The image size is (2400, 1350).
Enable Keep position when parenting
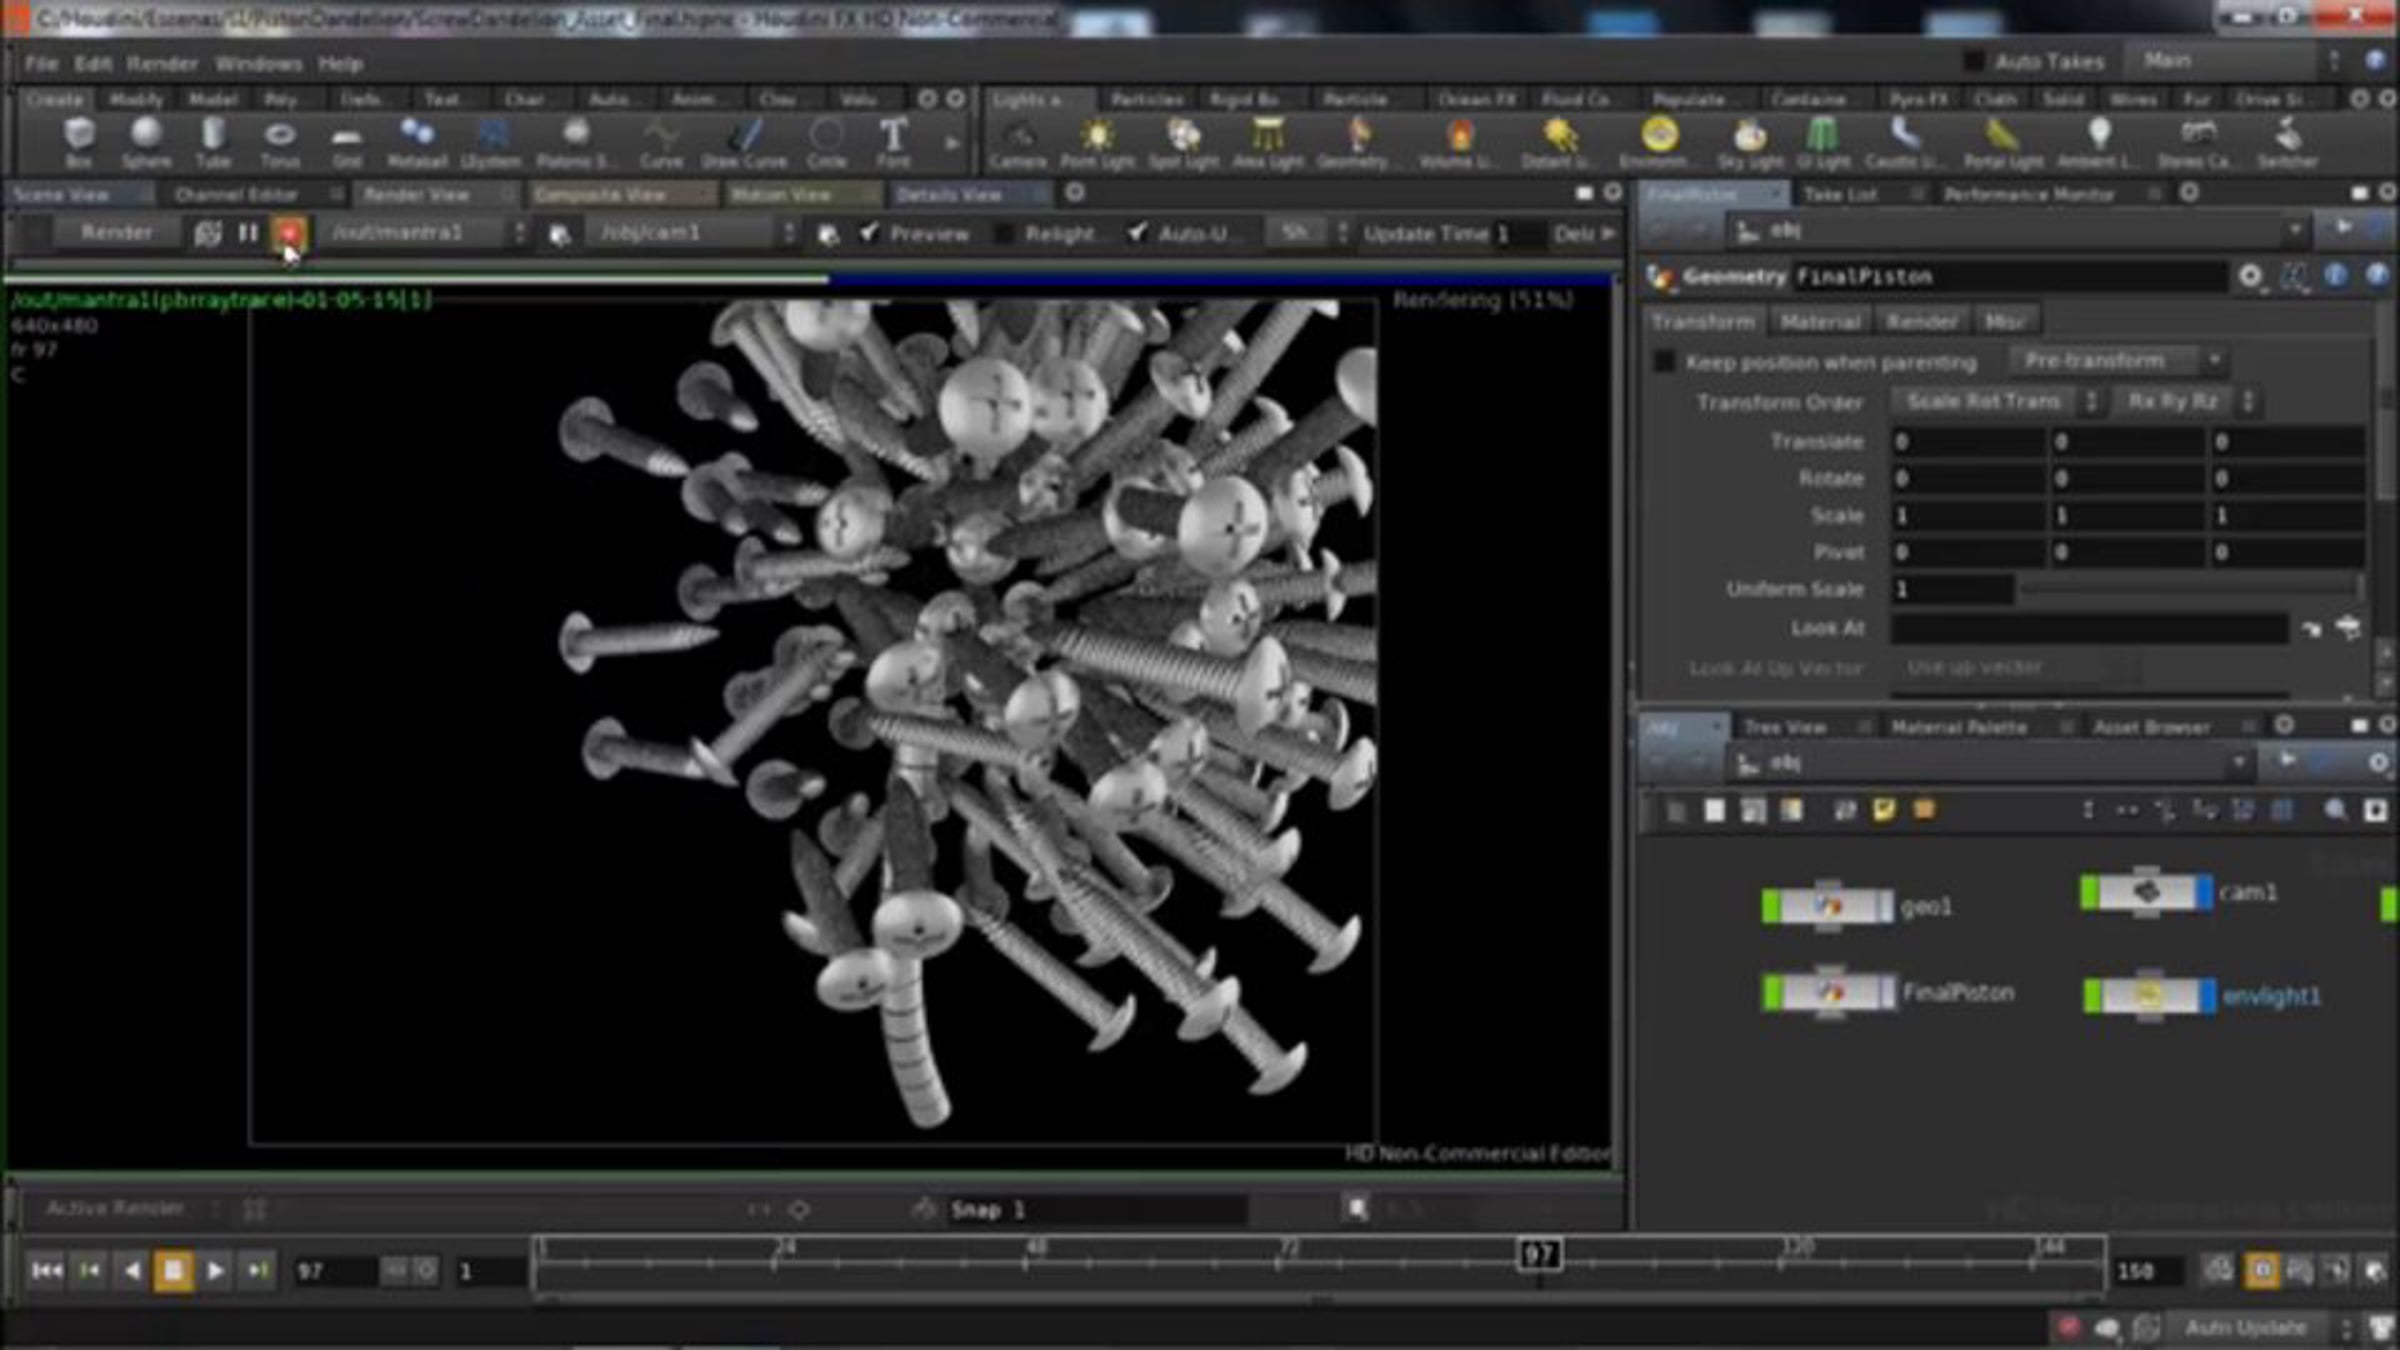coord(1664,362)
